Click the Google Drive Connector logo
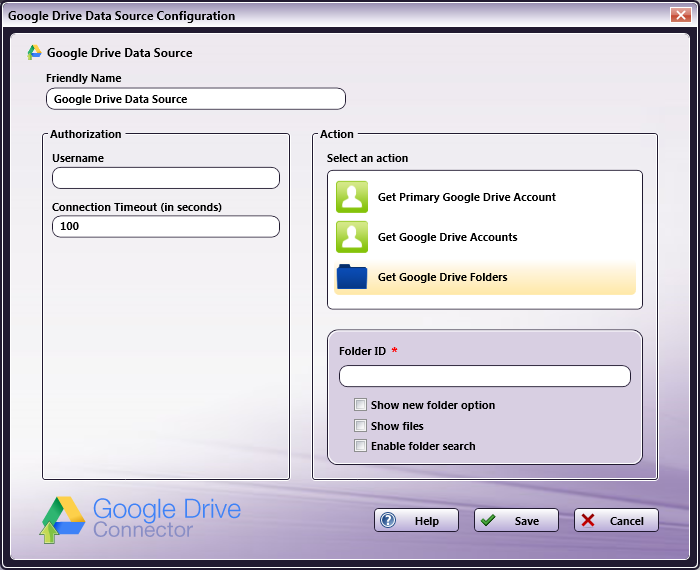This screenshot has width=700, height=570. pos(140,519)
